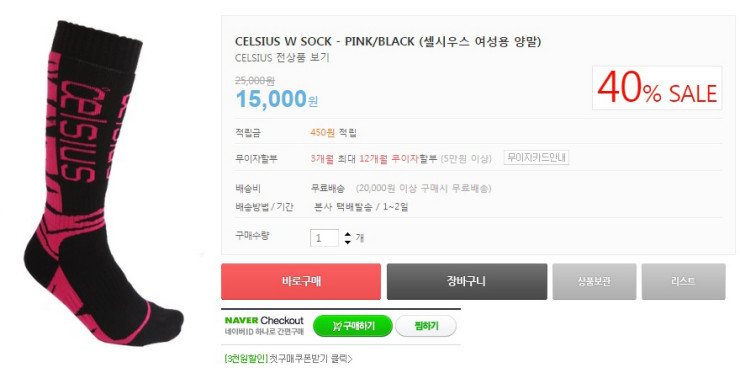Viewport: 740px width, 373px height.
Task: Click the CELSIUS W SOCK product title
Action: [388, 42]
